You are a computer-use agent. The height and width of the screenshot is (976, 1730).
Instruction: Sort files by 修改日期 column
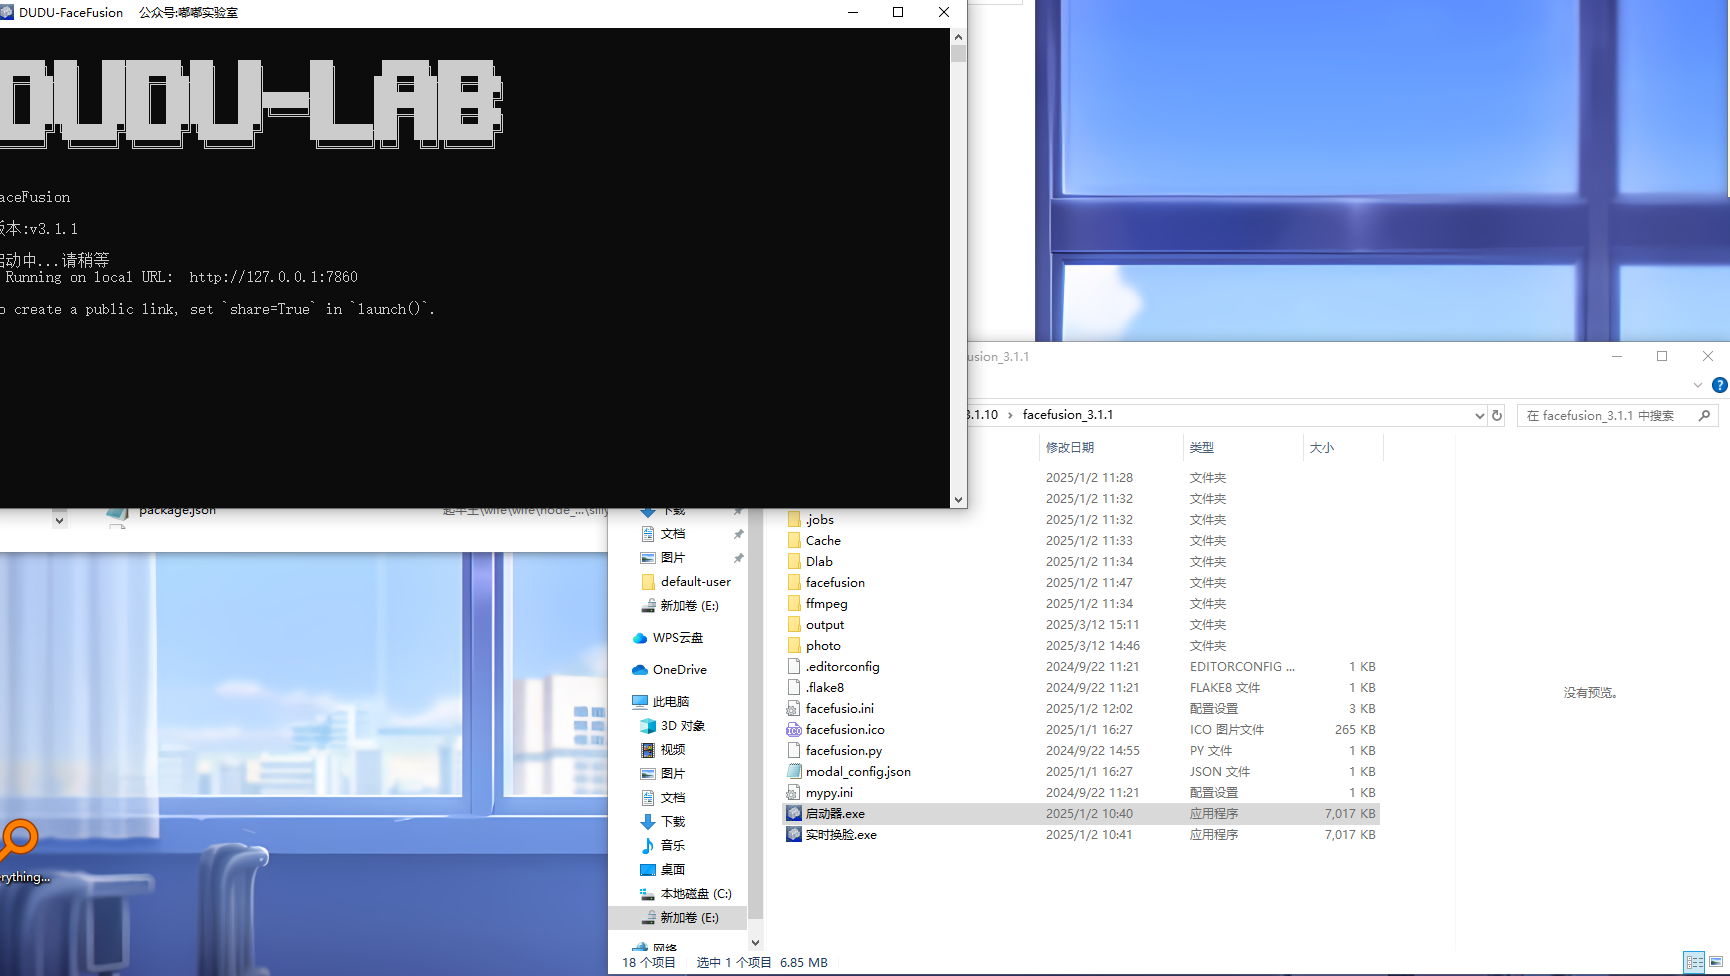click(1070, 447)
